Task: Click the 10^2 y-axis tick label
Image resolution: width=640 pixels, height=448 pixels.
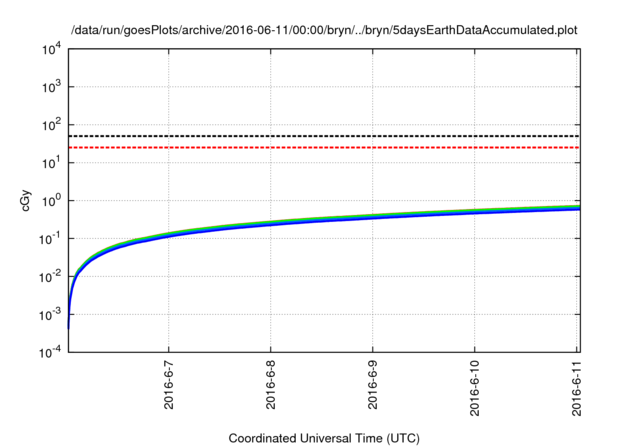Action: [x=52, y=125]
